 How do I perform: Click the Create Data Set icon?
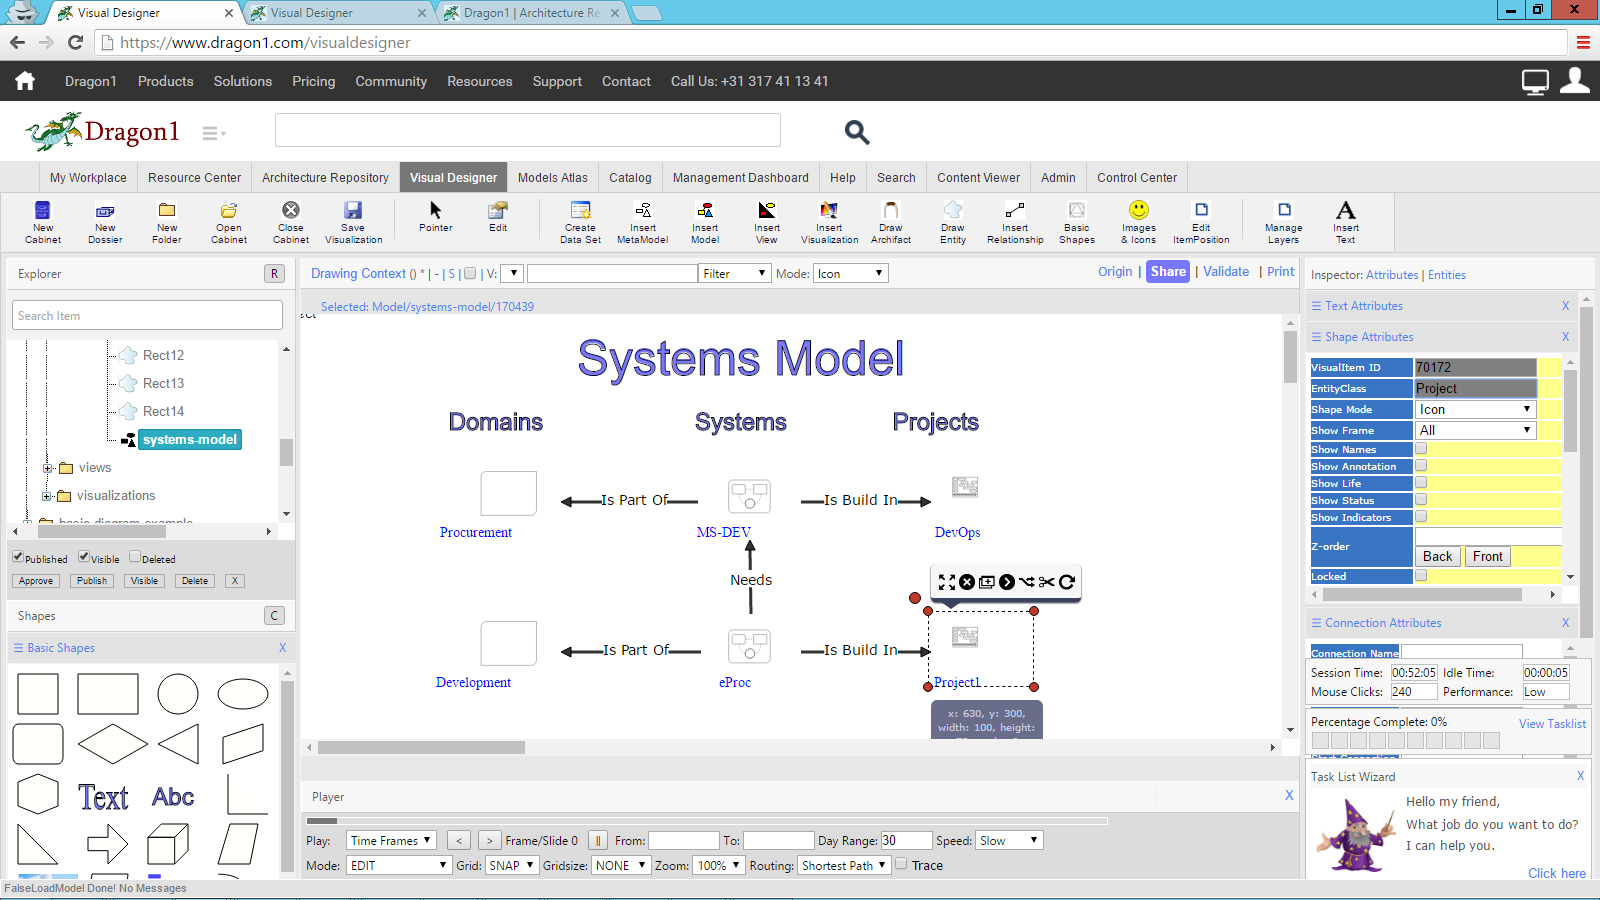click(580, 220)
